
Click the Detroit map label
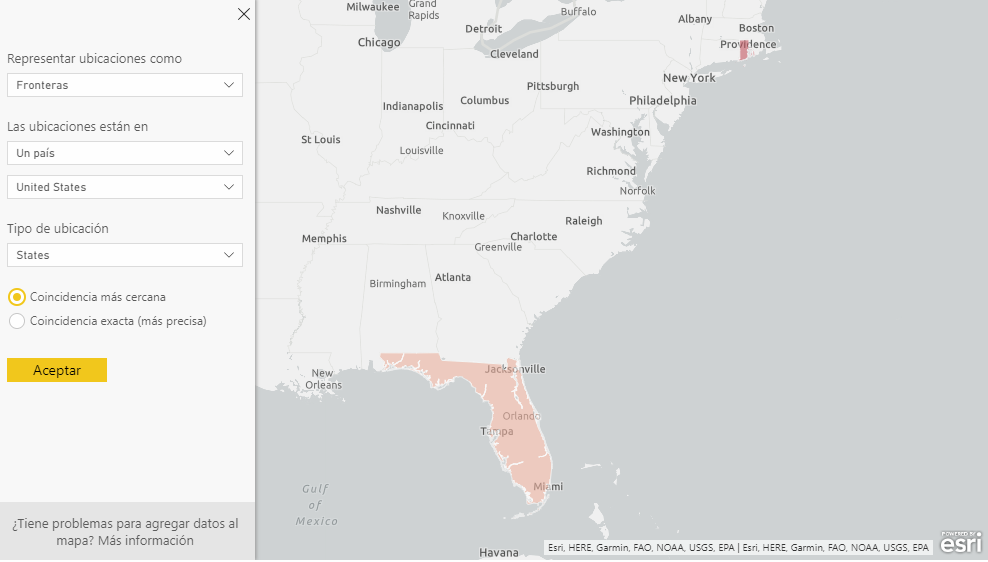(x=483, y=28)
